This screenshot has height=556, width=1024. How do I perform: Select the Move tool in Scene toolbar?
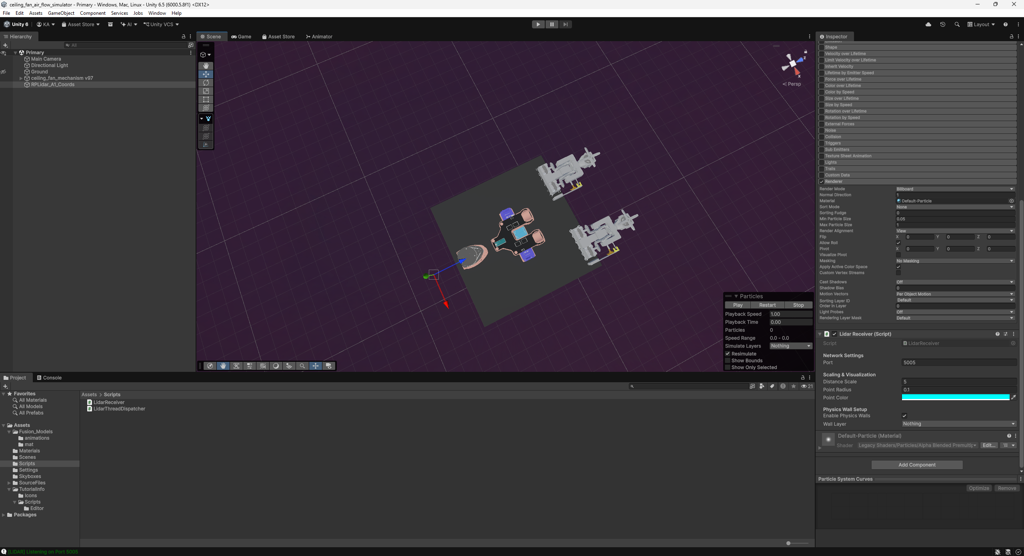coord(206,74)
